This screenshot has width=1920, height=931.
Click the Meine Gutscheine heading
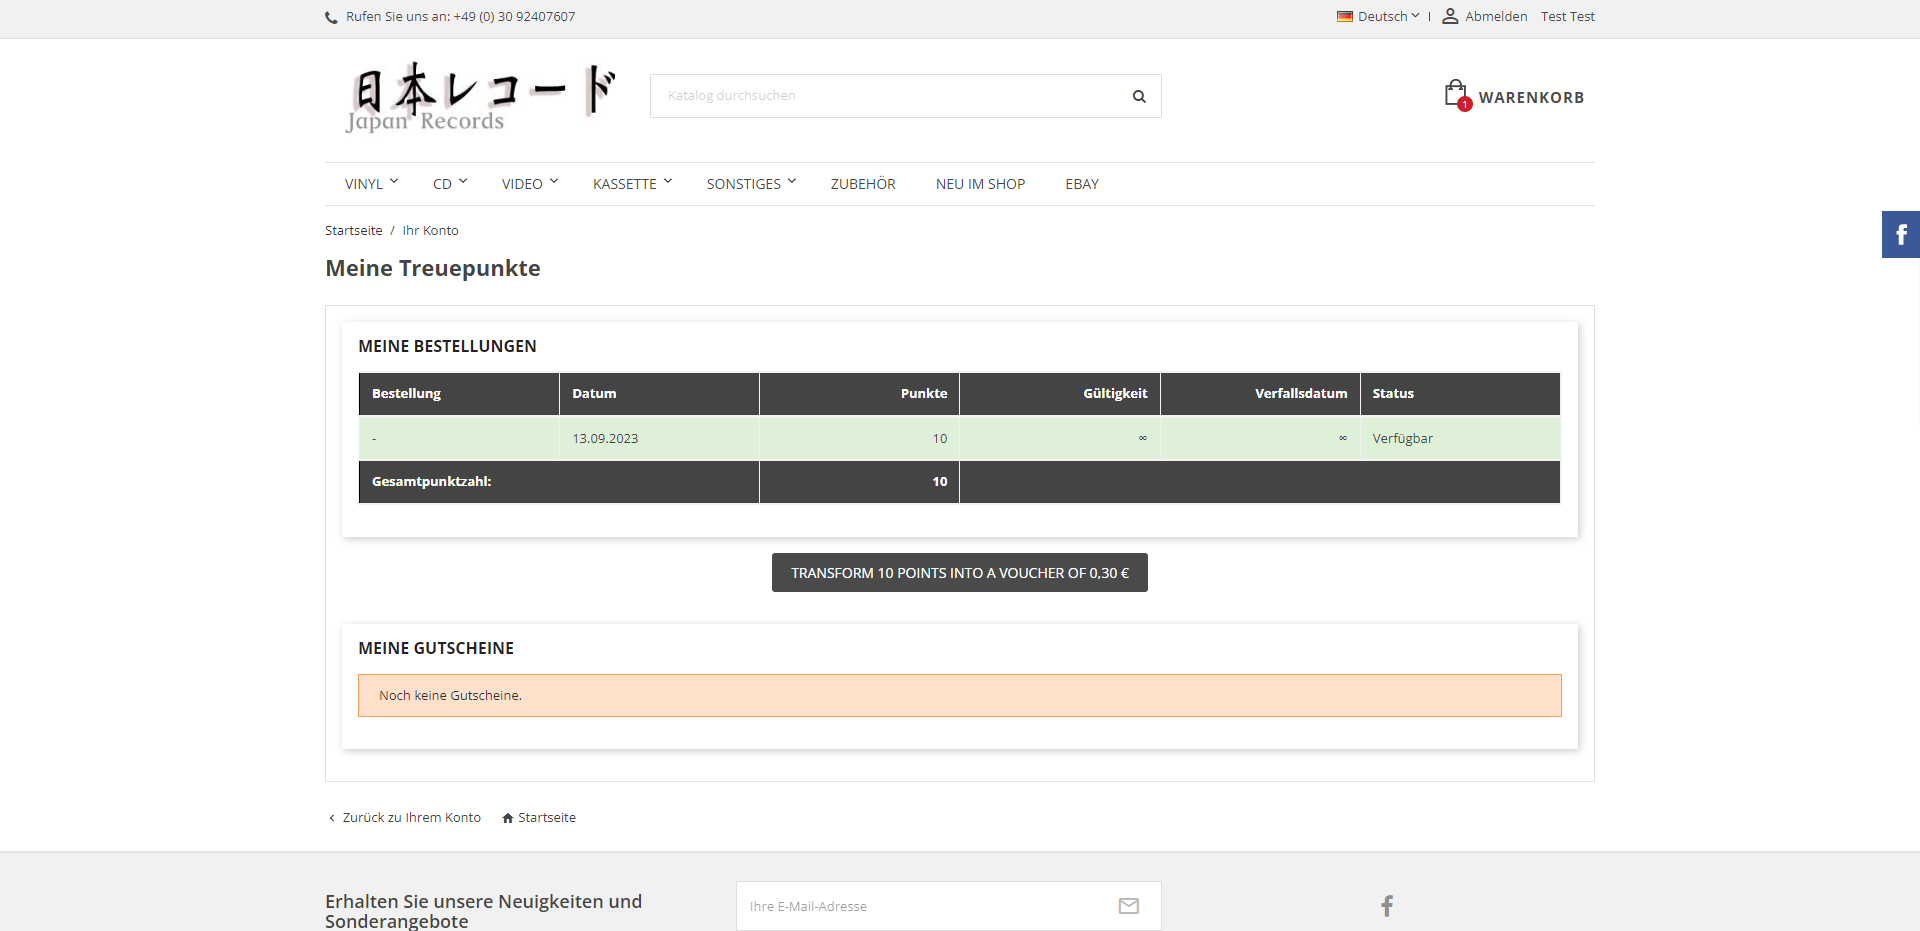pyautogui.click(x=436, y=648)
